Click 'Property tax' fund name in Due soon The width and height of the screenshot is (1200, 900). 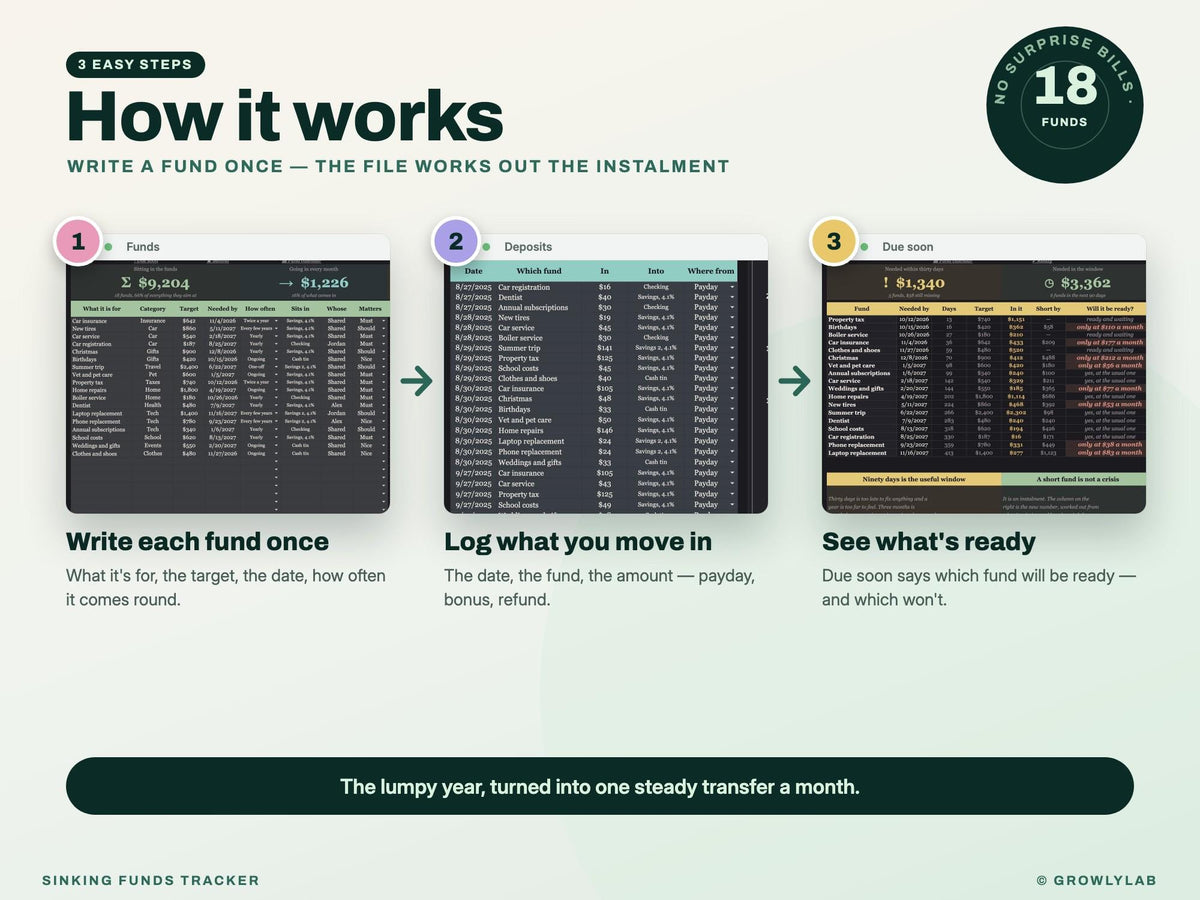pos(846,319)
